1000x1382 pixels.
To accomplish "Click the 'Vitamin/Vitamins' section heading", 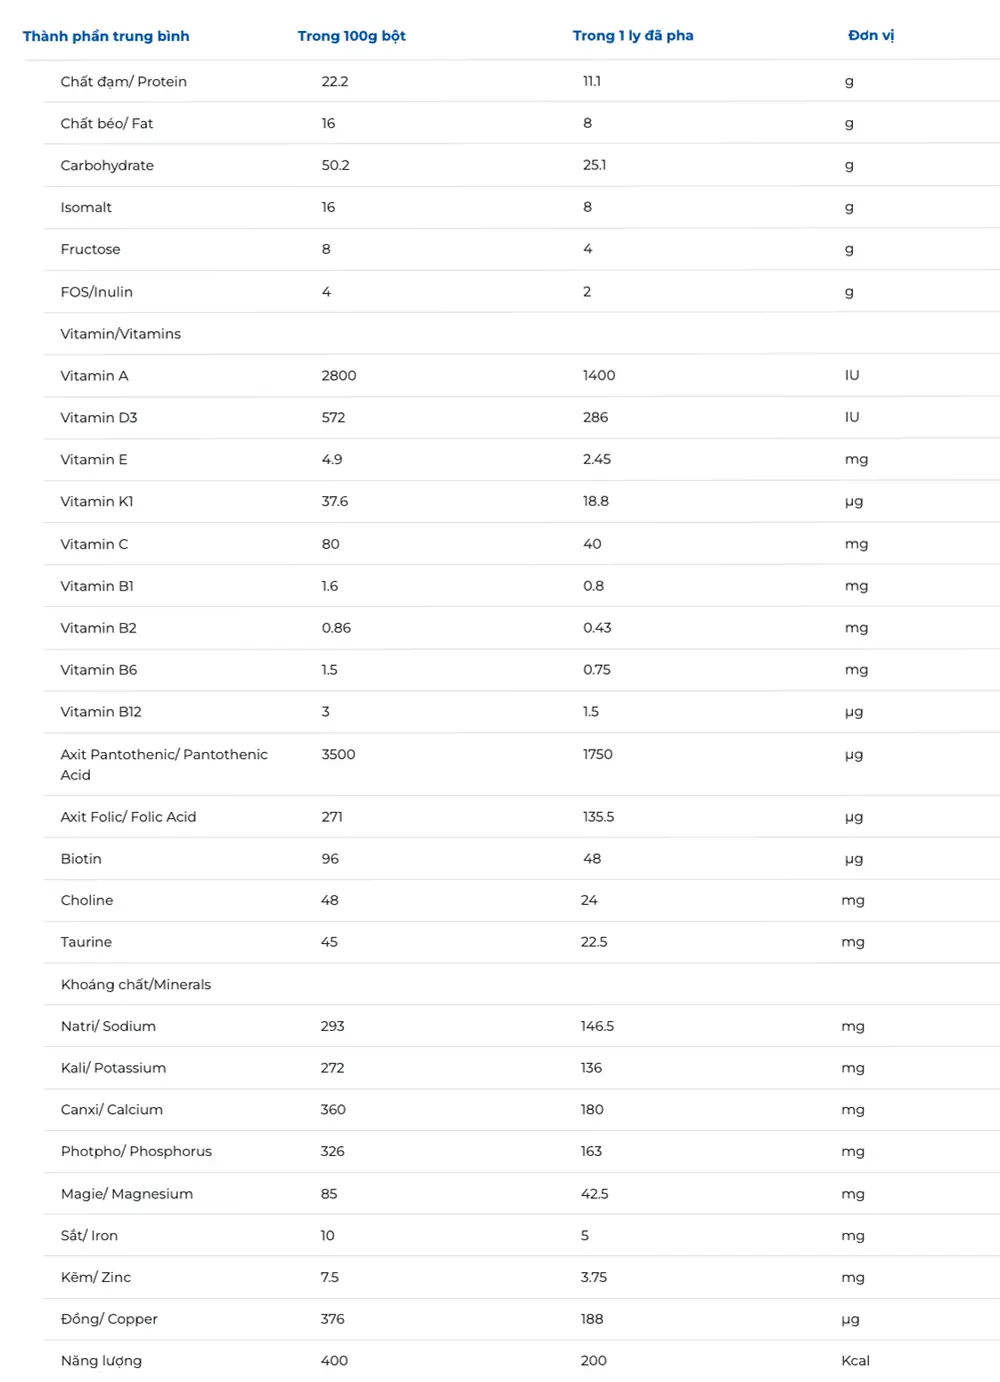I will 120,334.
